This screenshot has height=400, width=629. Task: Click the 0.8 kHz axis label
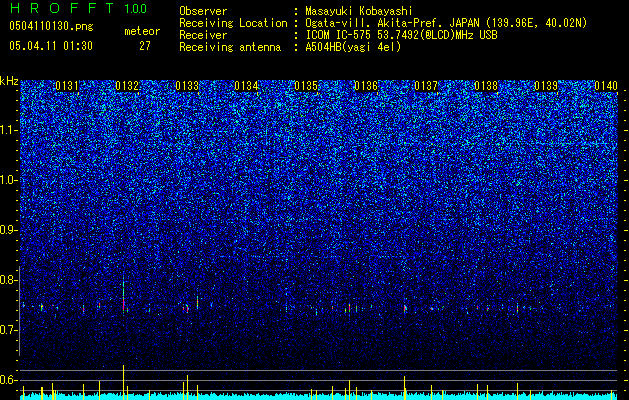9,280
